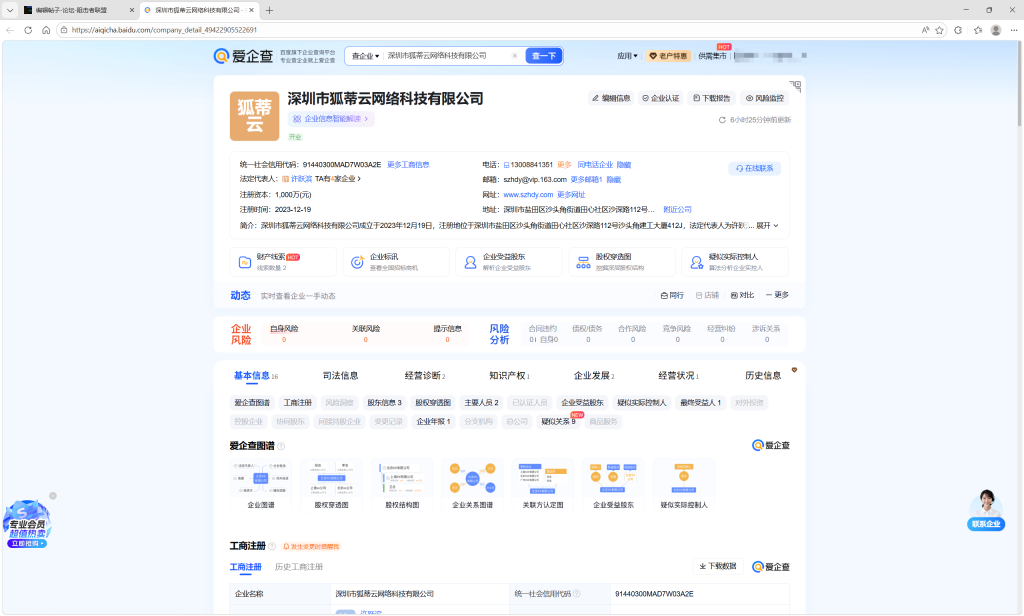Reload the page with browser refresh icon
Screen dimensions: 1024x616
tap(28, 30)
